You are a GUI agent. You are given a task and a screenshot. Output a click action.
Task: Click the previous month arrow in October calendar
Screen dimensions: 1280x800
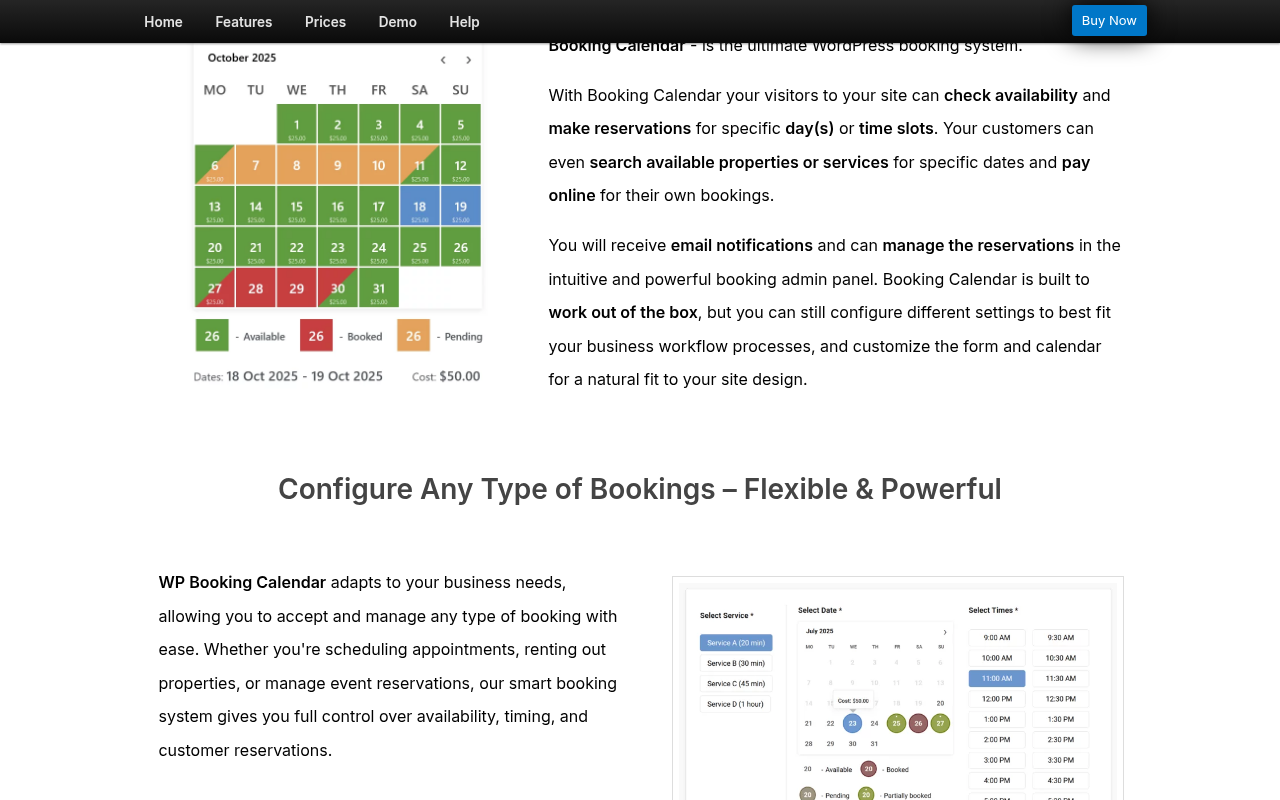pos(443,59)
